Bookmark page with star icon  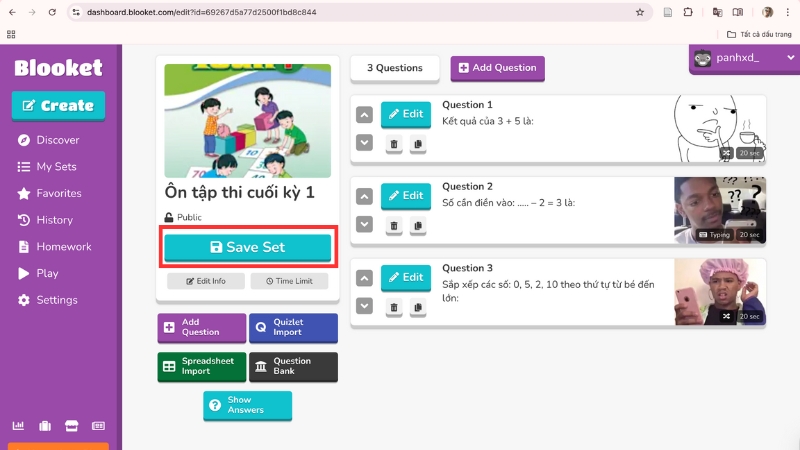[x=640, y=12]
